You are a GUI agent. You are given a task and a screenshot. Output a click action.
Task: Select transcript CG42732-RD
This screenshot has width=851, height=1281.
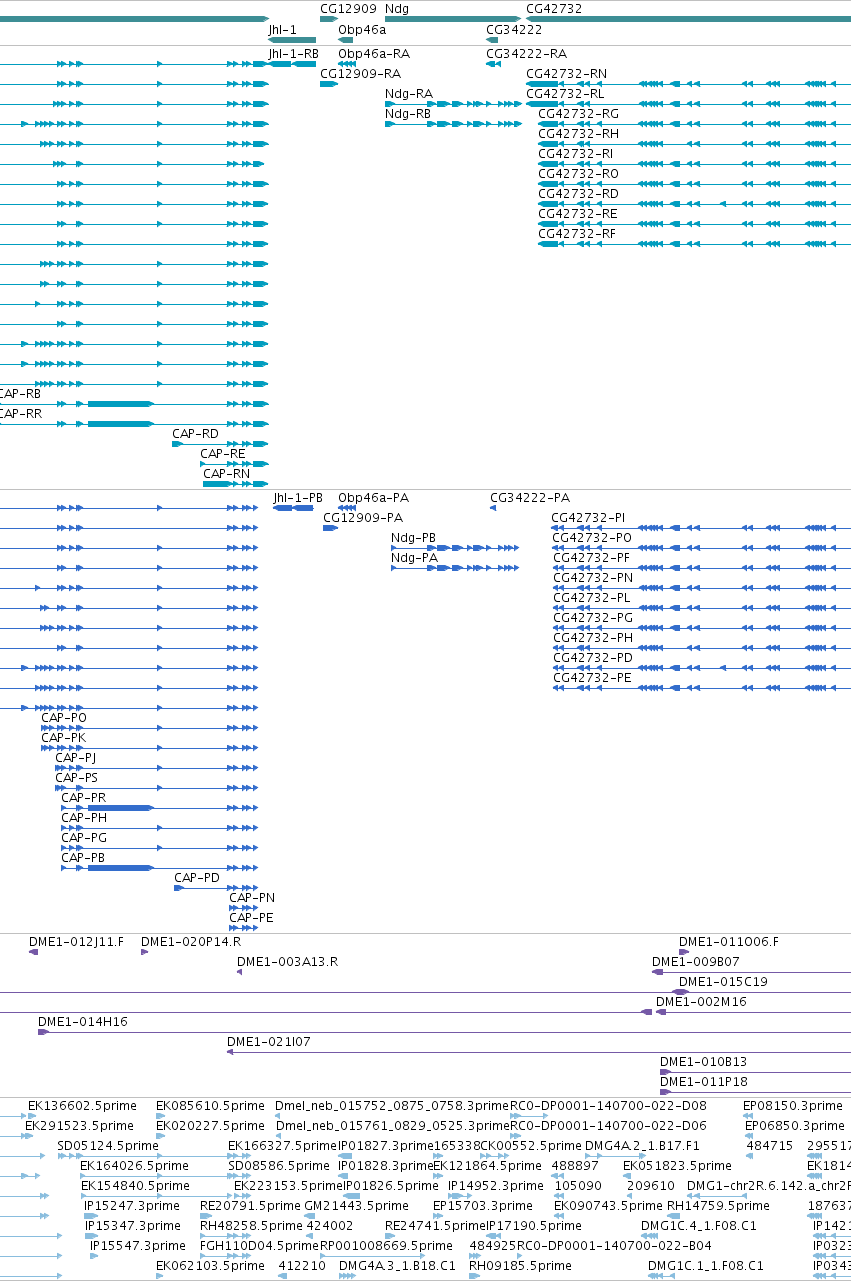coord(578,193)
